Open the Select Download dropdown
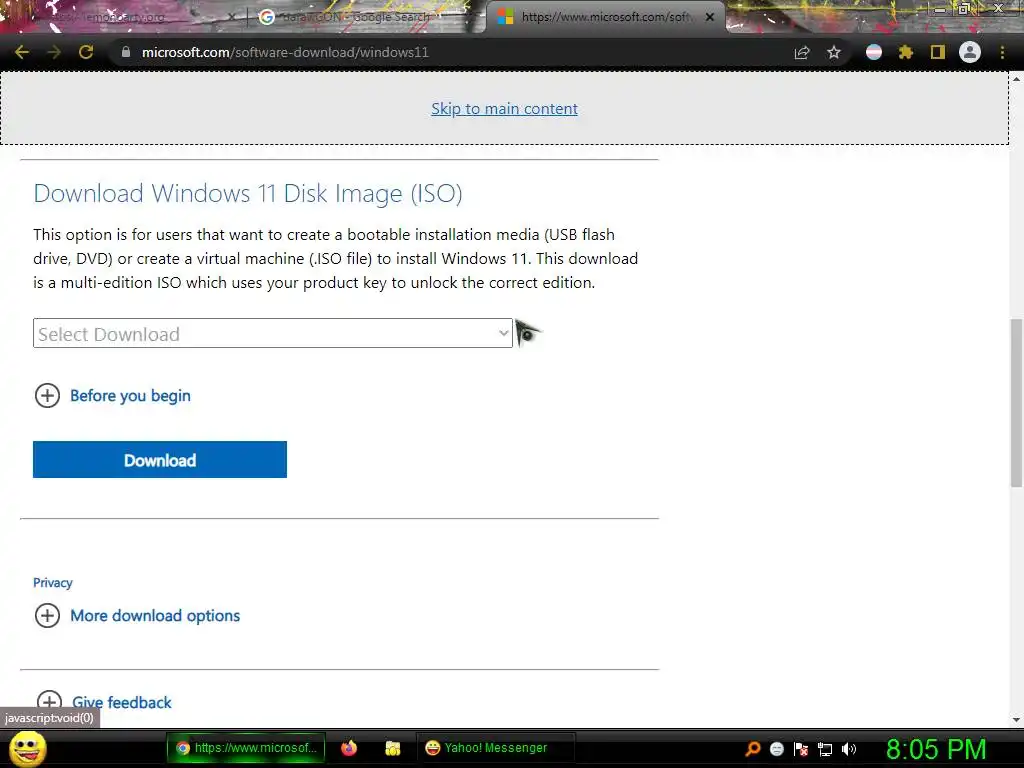 coord(272,334)
